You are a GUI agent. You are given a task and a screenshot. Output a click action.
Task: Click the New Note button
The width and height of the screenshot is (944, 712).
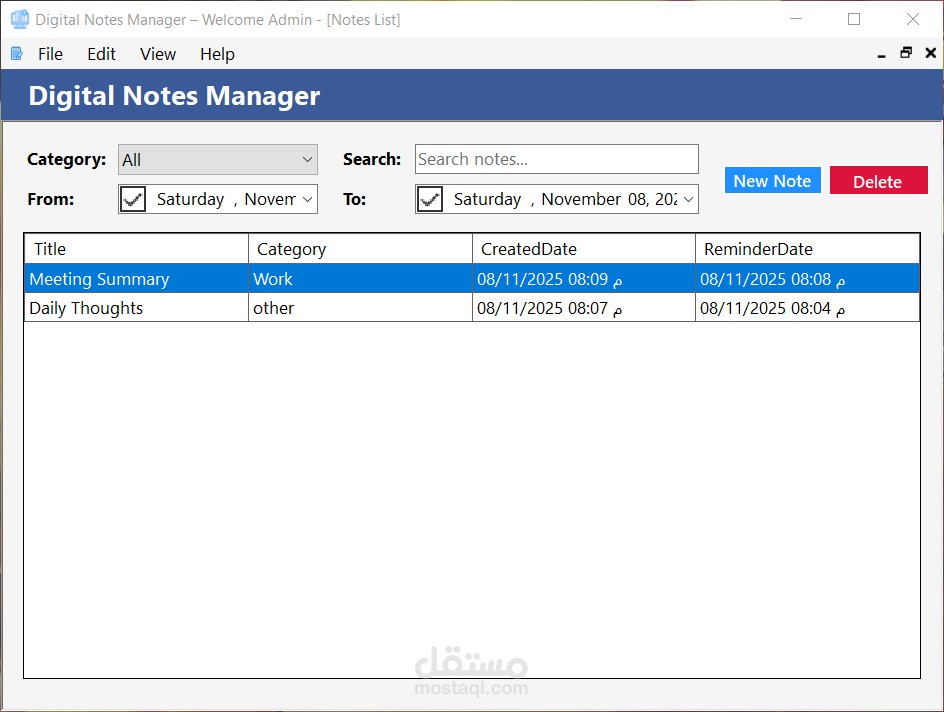pos(772,181)
